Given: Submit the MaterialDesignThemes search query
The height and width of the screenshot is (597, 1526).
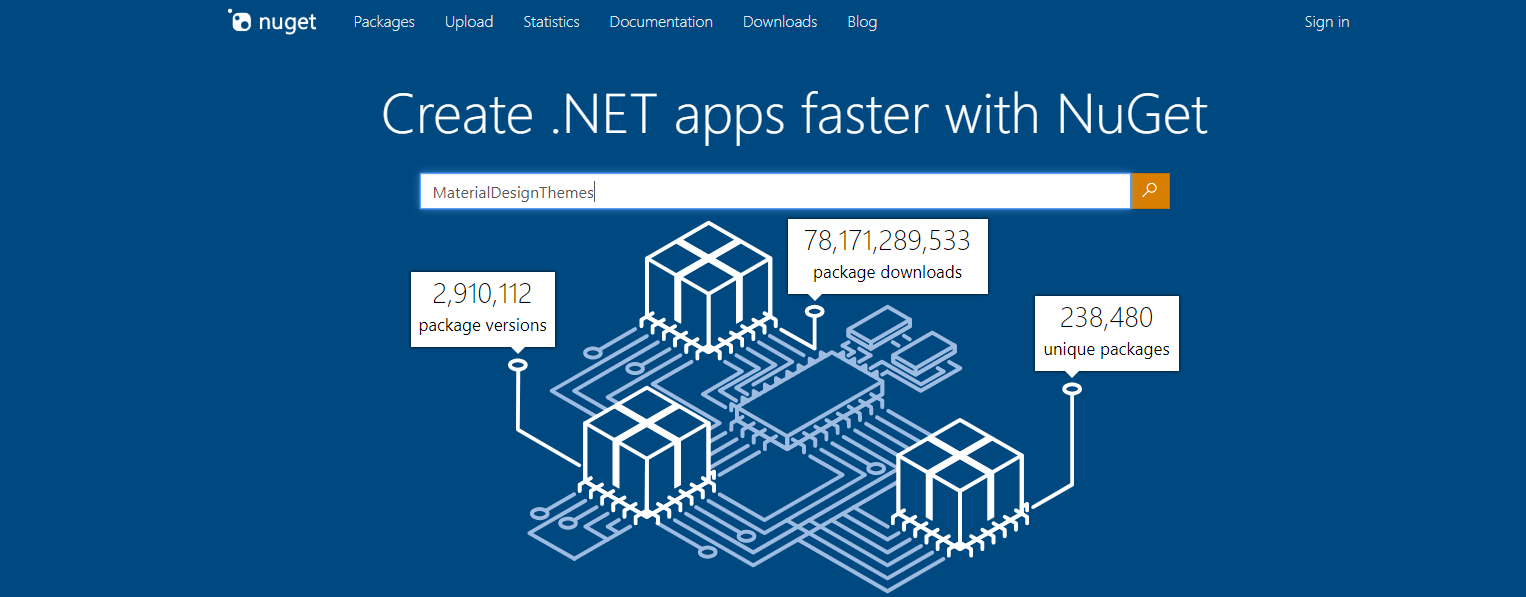Looking at the screenshot, I should [x=1150, y=191].
